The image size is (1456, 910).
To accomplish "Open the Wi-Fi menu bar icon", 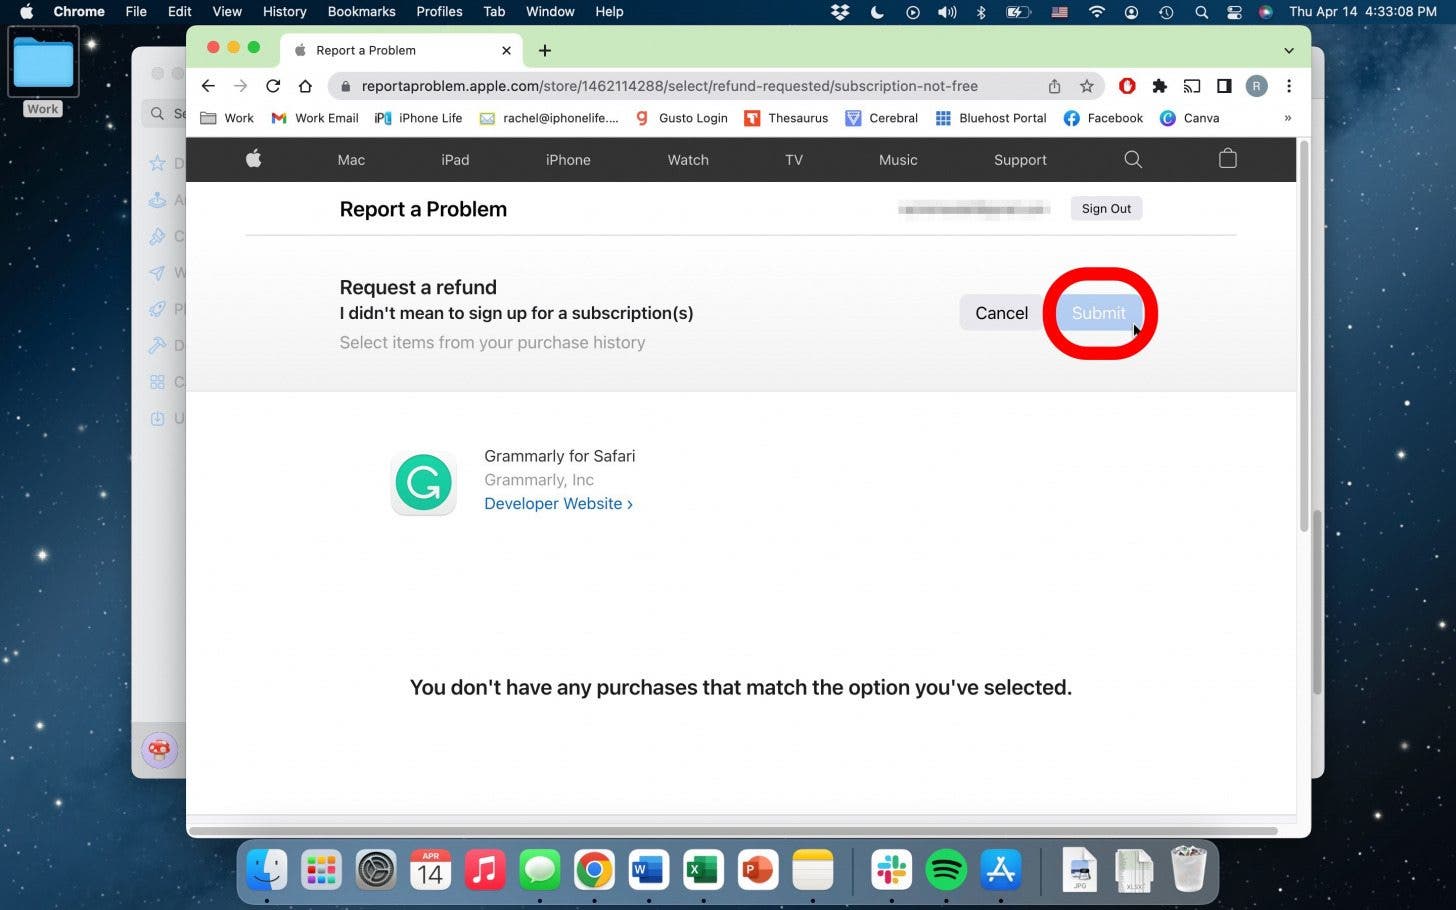I will [x=1097, y=12].
